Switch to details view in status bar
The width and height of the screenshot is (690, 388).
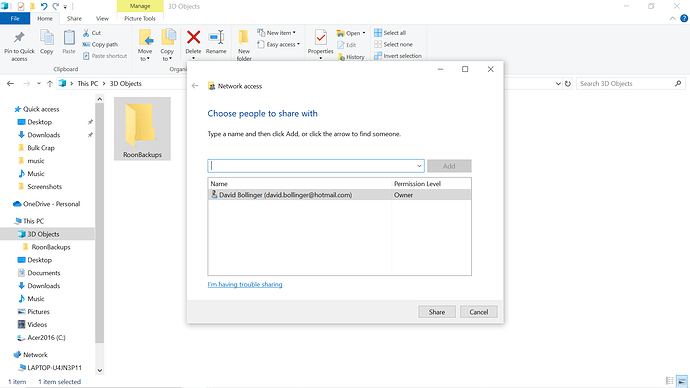[670, 381]
